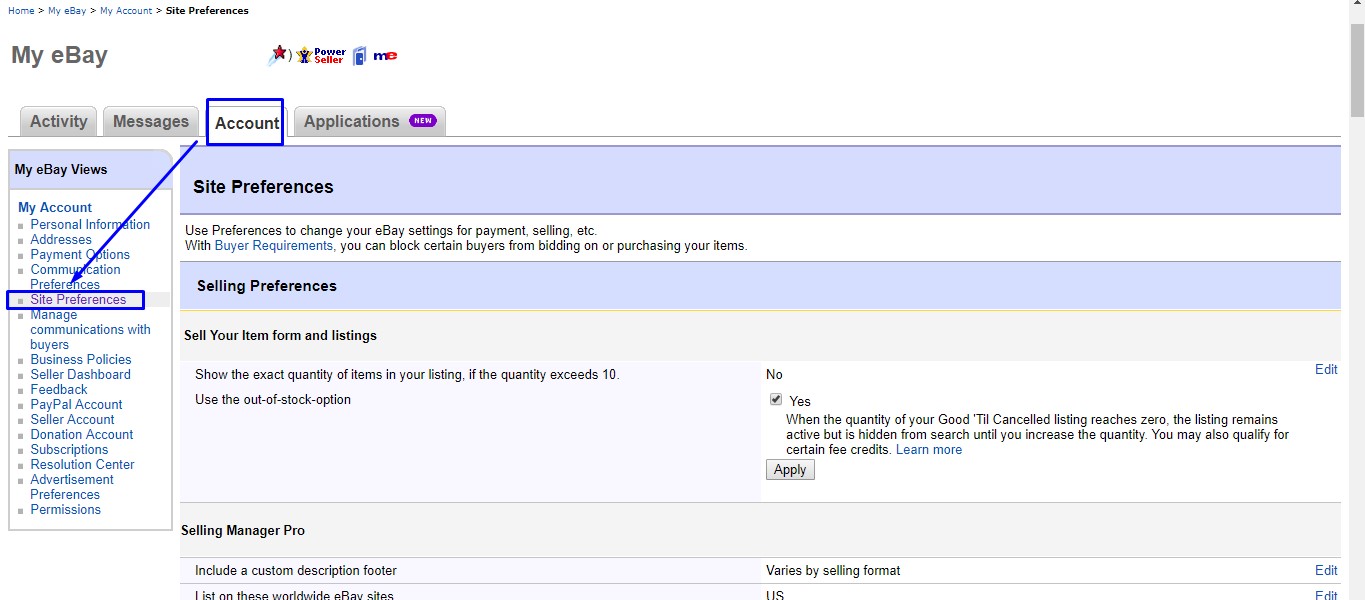Viewport: 1365px width, 600px height.
Task: Open the Donation Account link
Action: pos(82,434)
